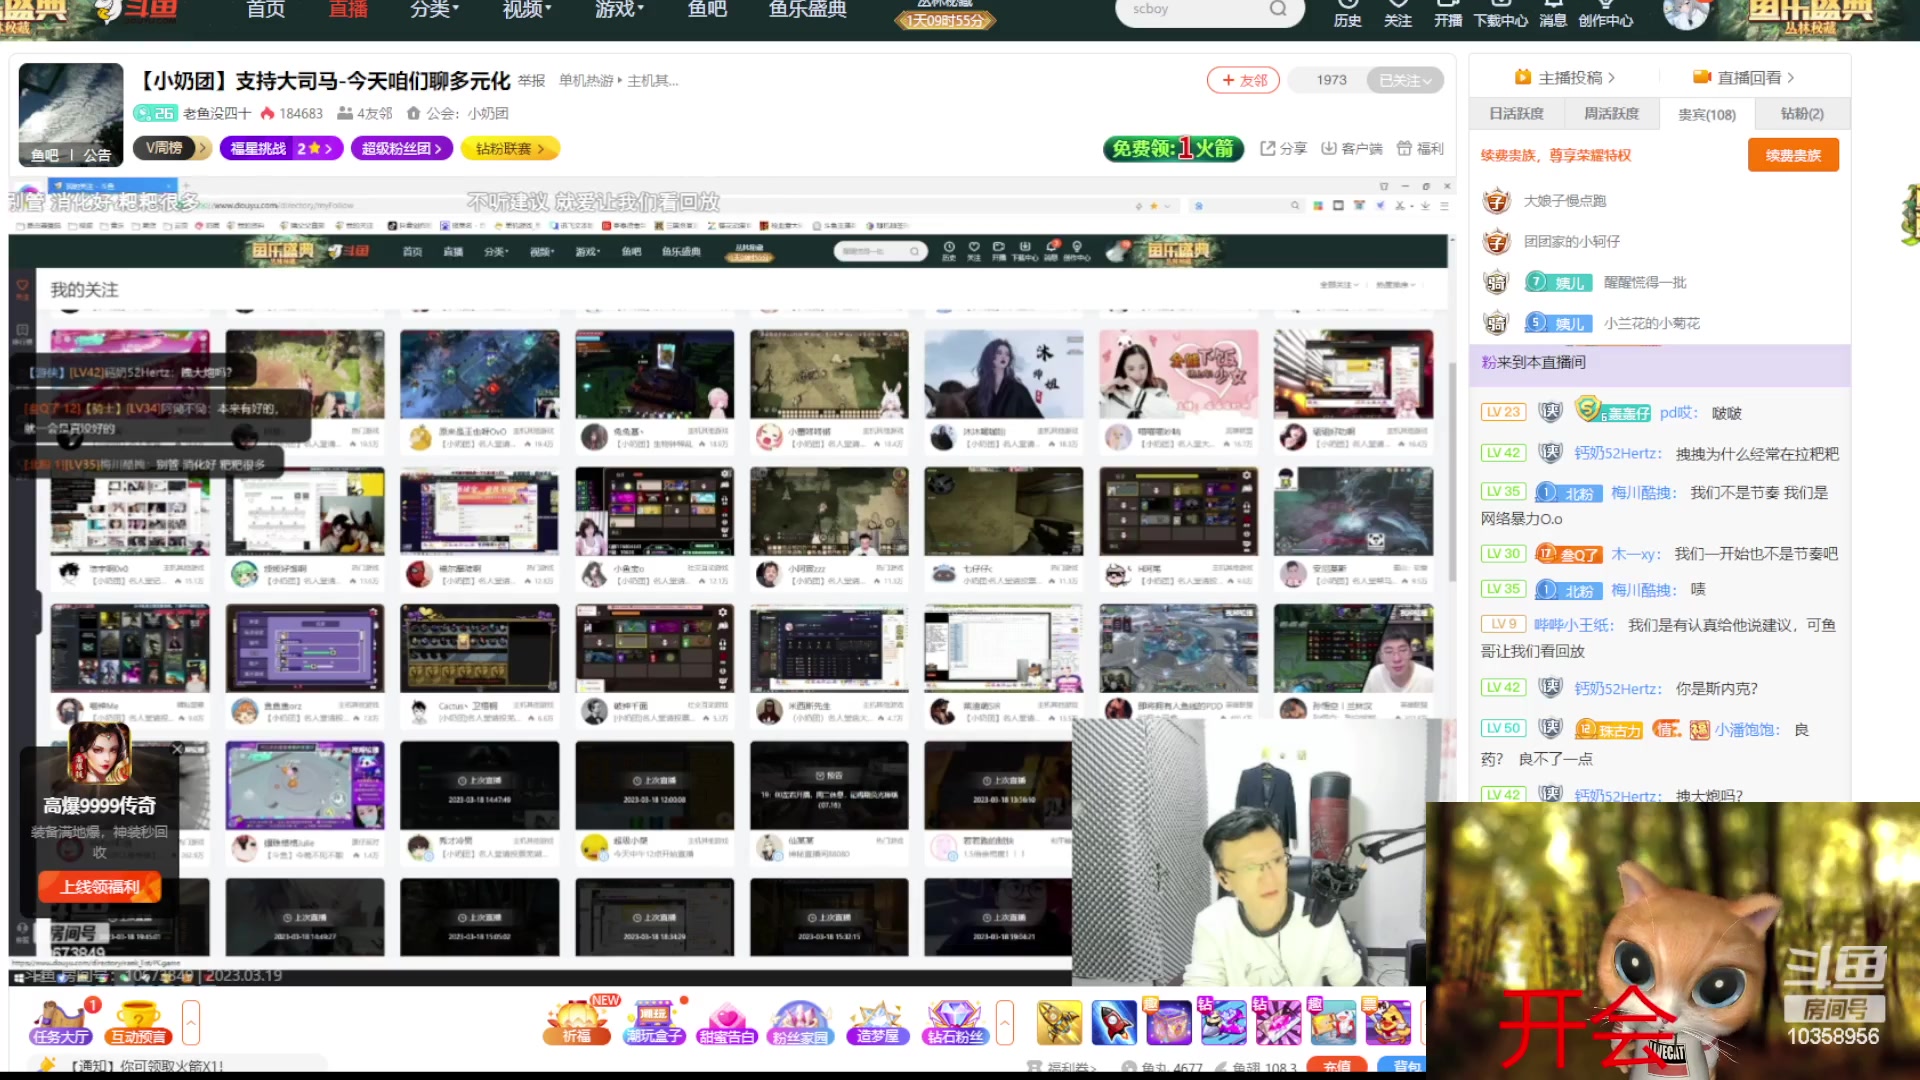
Task: Open 甜蜜告白 heart icon
Action: tap(727, 1022)
